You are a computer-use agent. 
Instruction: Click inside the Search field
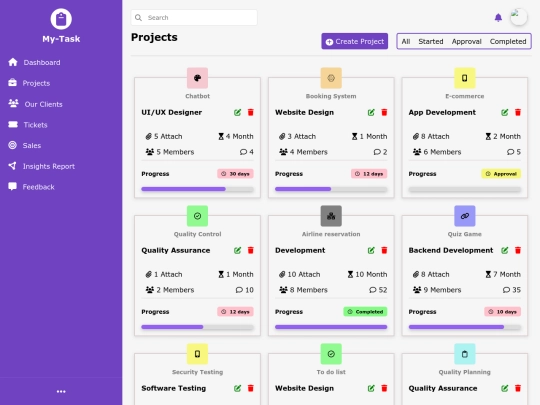click(194, 18)
